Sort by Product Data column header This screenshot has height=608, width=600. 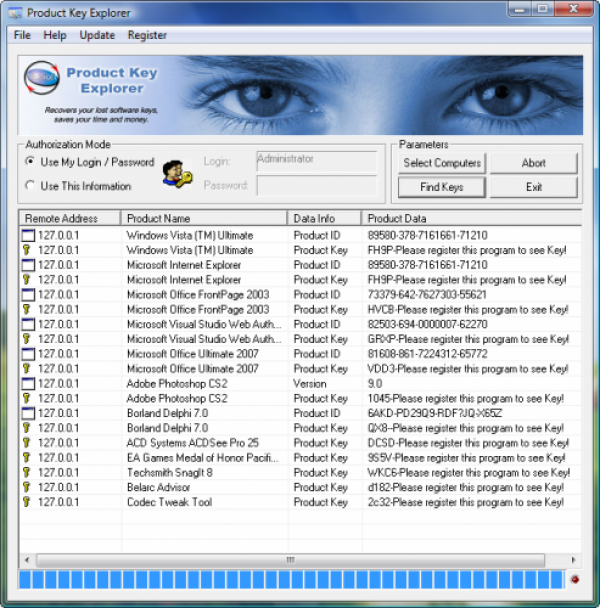coord(471,218)
